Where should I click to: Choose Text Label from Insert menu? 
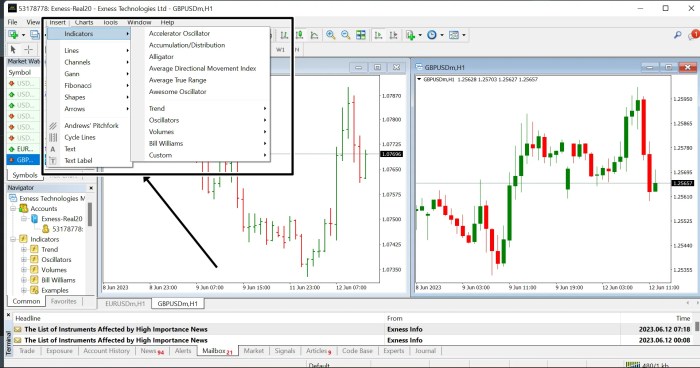click(x=89, y=160)
